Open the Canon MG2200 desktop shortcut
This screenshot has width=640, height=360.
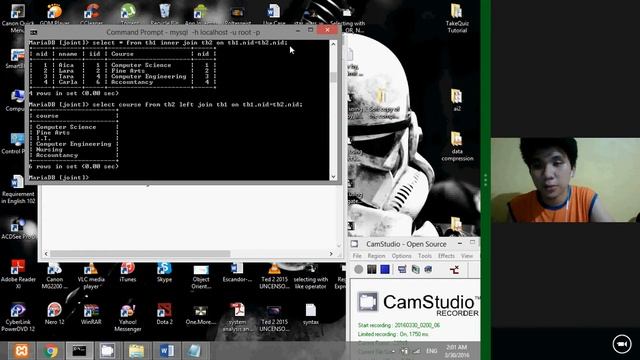(54, 276)
